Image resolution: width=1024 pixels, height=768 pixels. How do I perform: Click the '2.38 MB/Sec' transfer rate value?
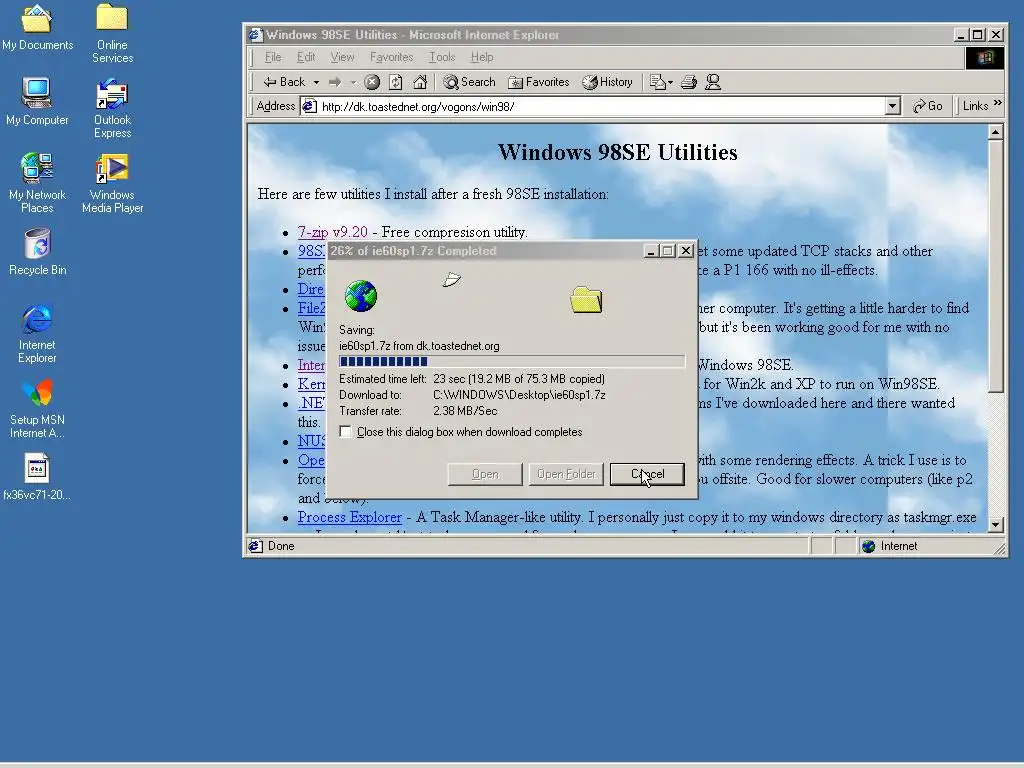click(x=465, y=411)
